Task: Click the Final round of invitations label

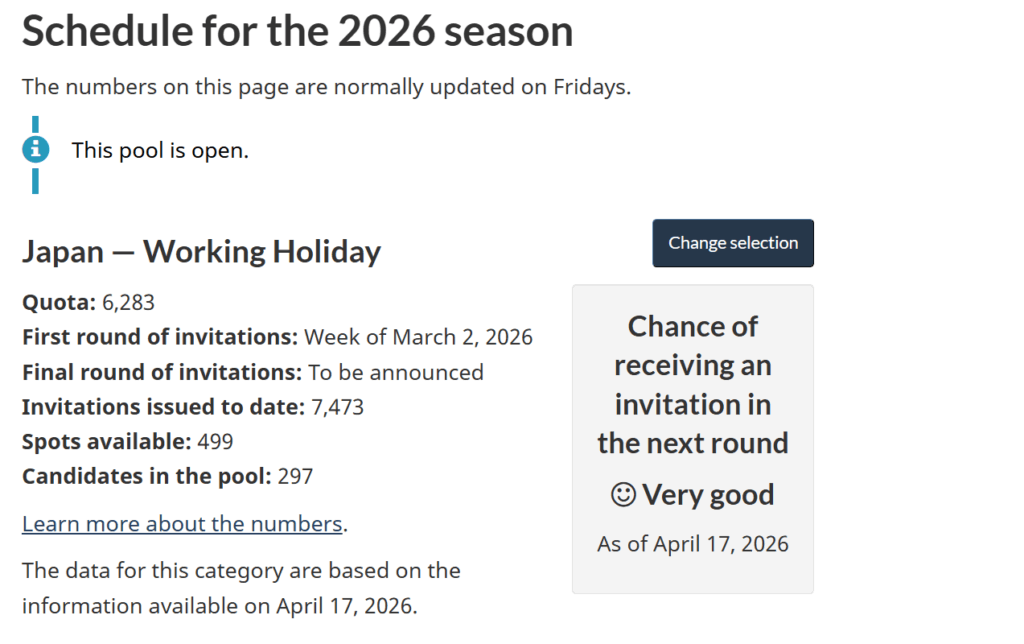Action: pos(161,372)
